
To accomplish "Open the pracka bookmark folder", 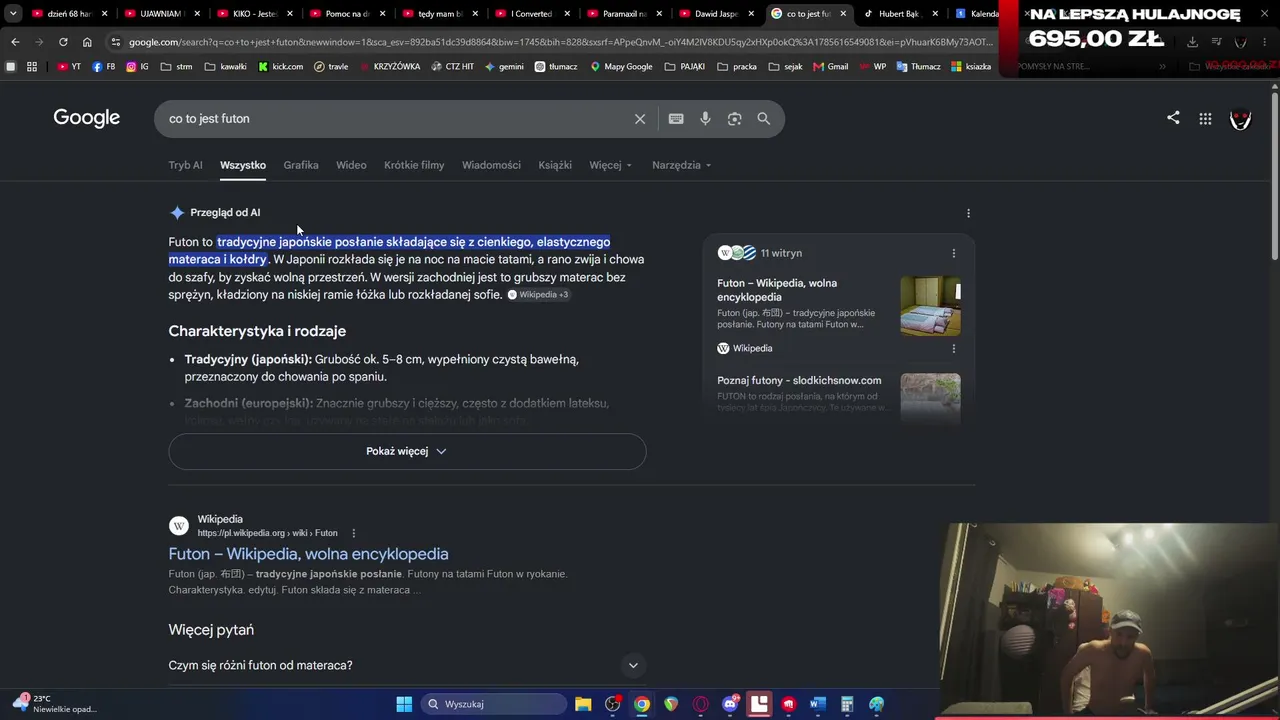I will point(737,66).
